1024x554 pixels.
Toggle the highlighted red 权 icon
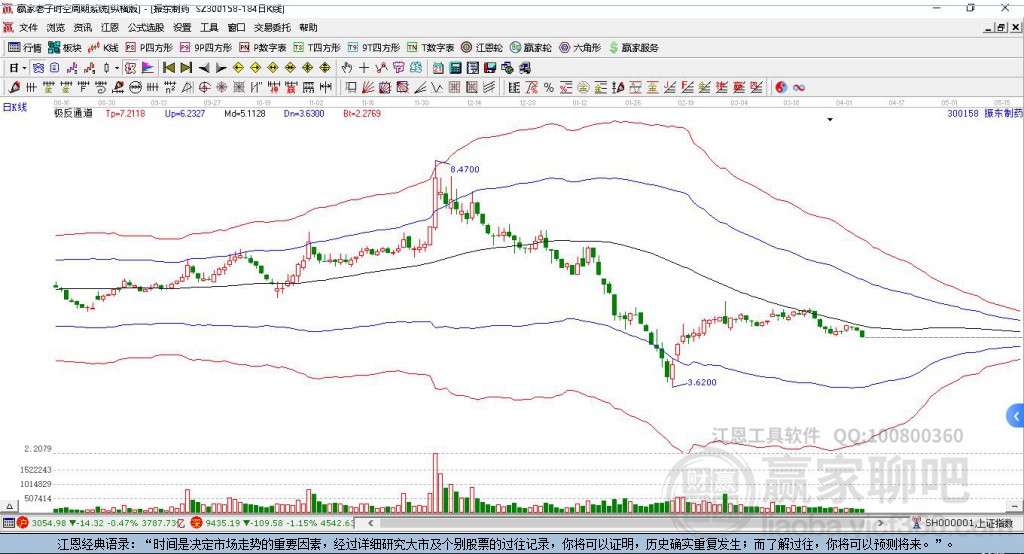pyautogui.click(x=131, y=68)
